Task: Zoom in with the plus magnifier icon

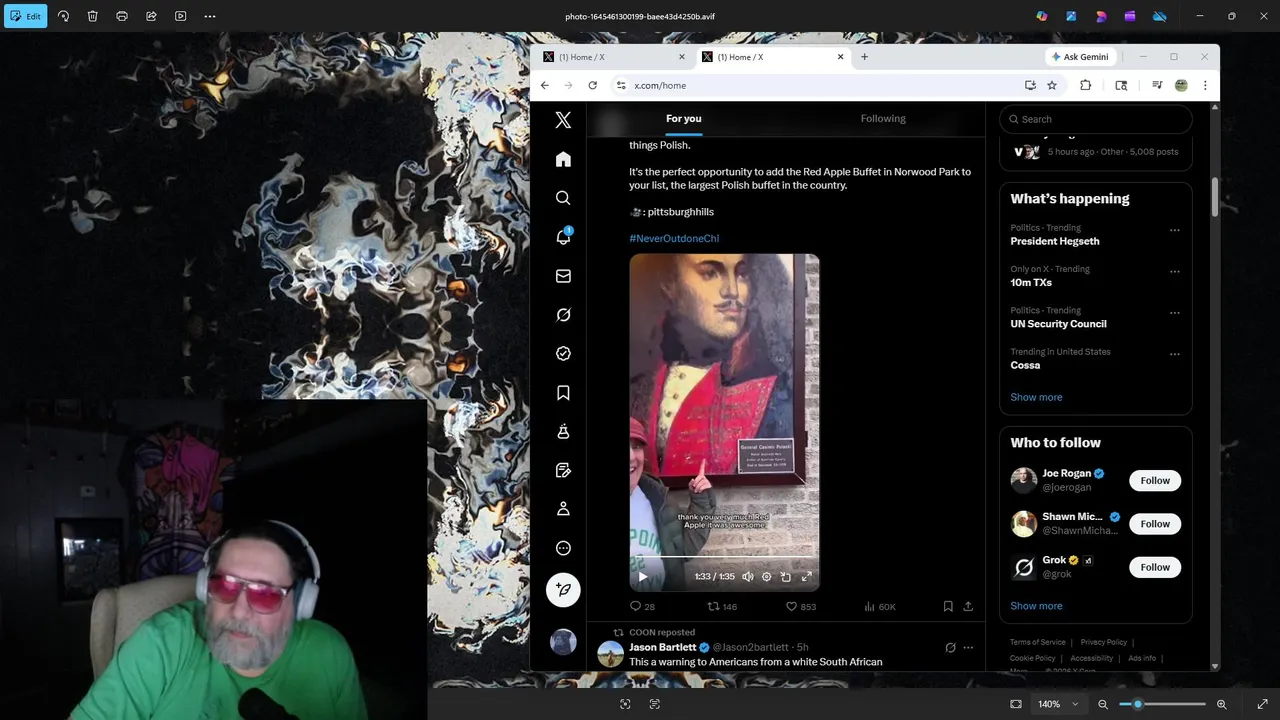Action: pyautogui.click(x=1221, y=704)
